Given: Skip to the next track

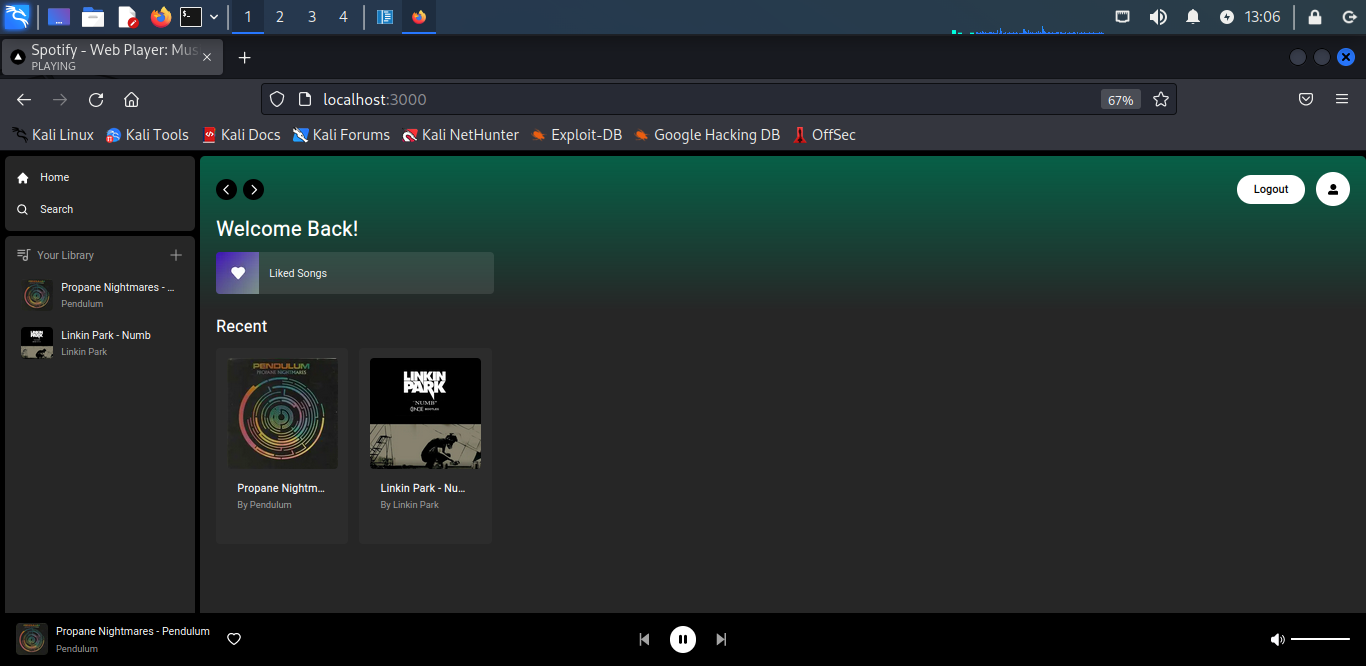Looking at the screenshot, I should [x=721, y=639].
